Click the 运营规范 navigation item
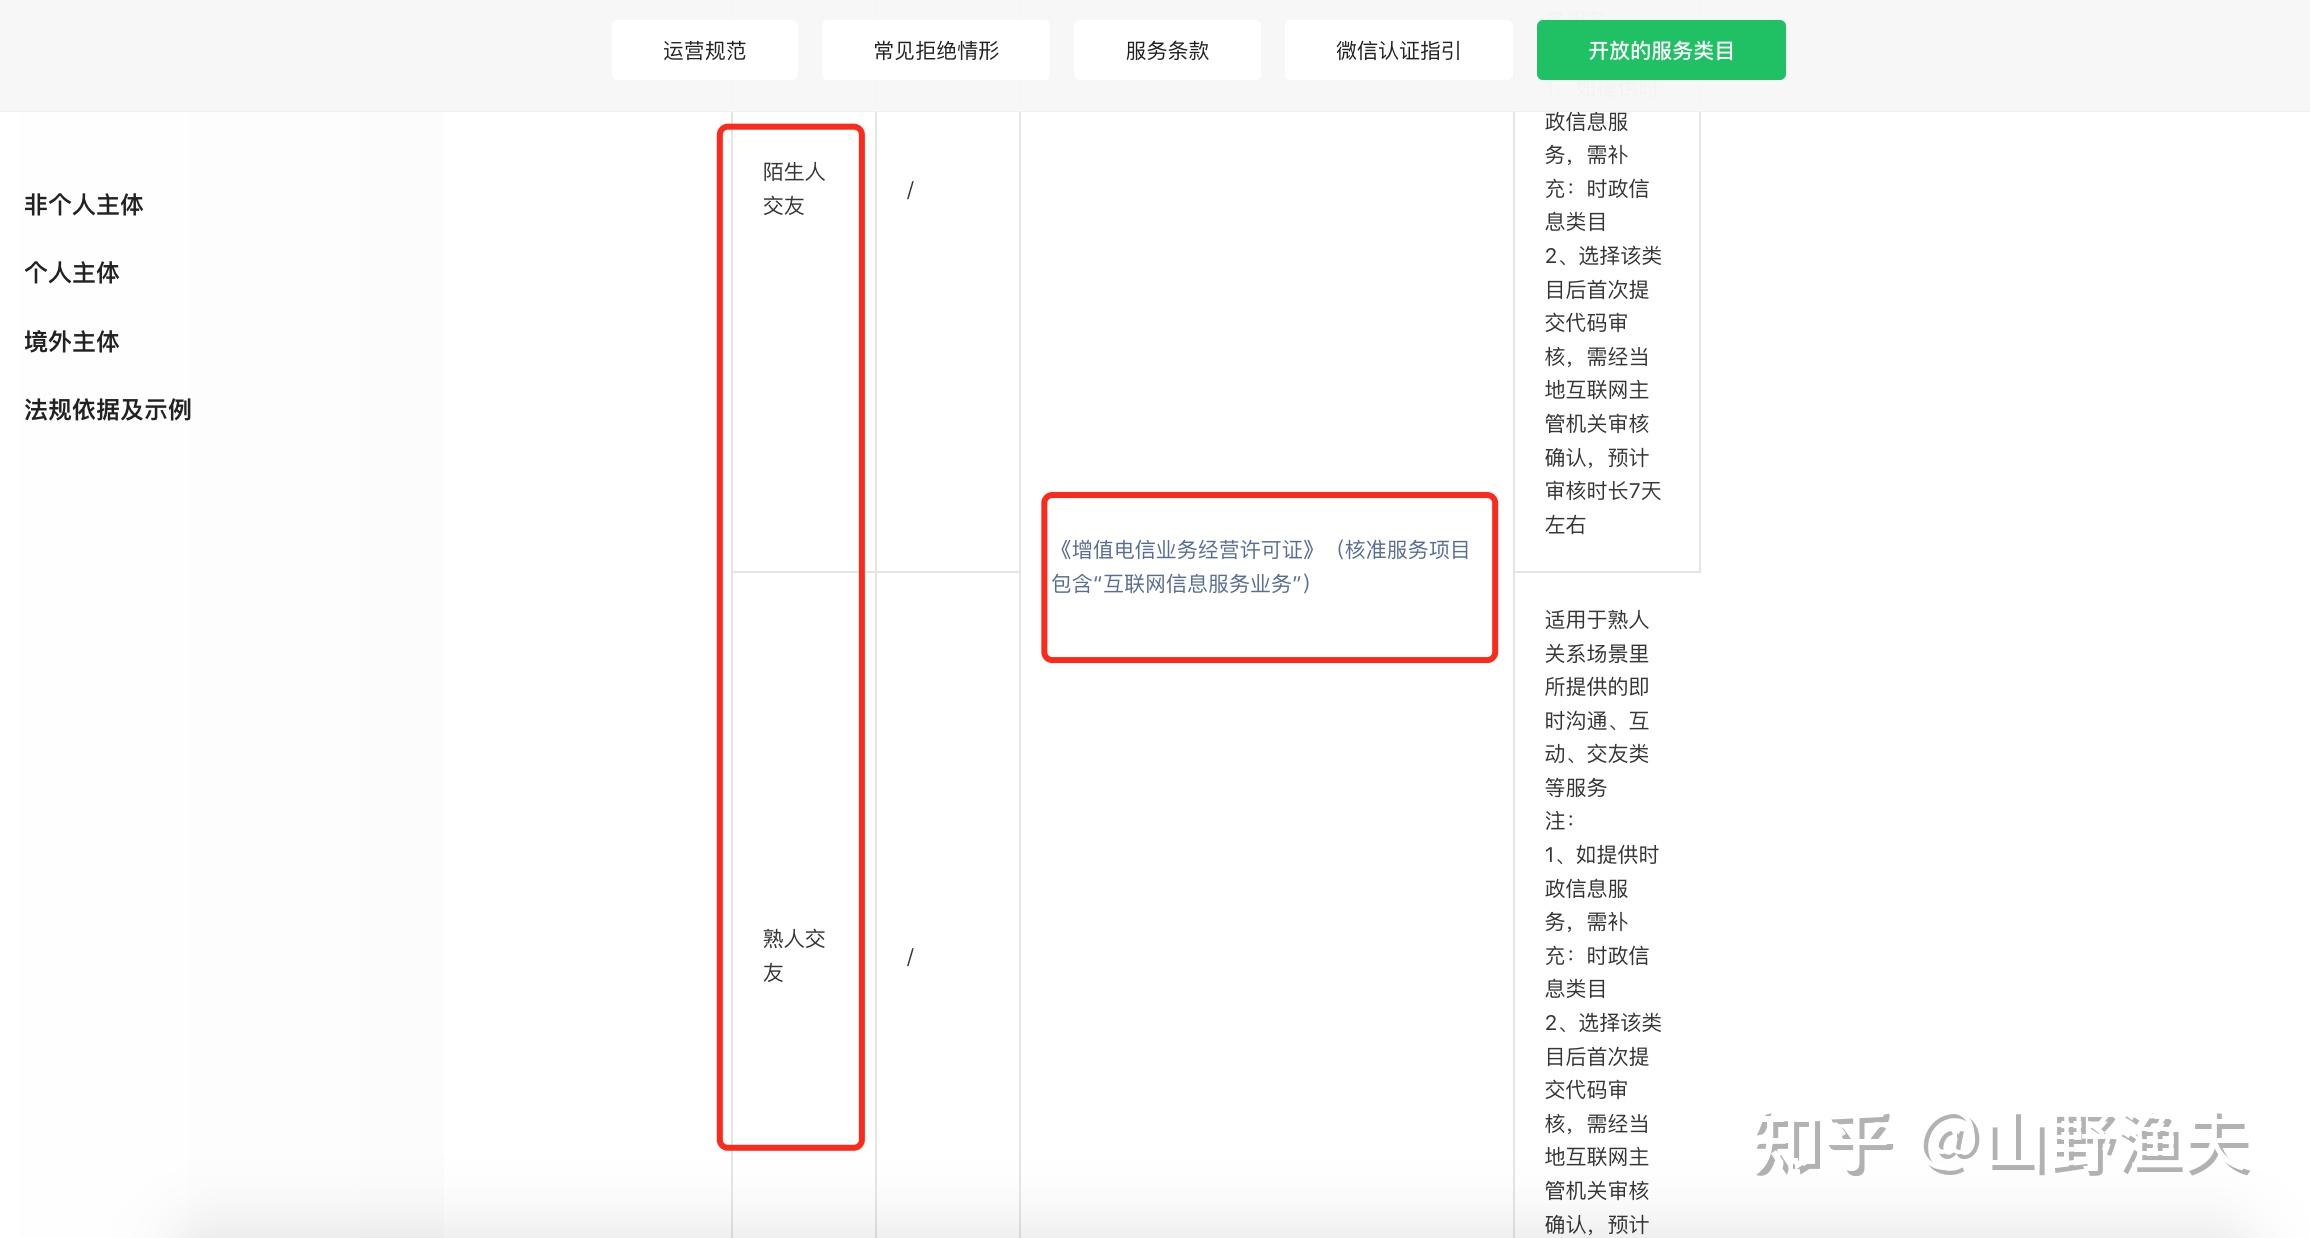The height and width of the screenshot is (1238, 2310). click(704, 49)
